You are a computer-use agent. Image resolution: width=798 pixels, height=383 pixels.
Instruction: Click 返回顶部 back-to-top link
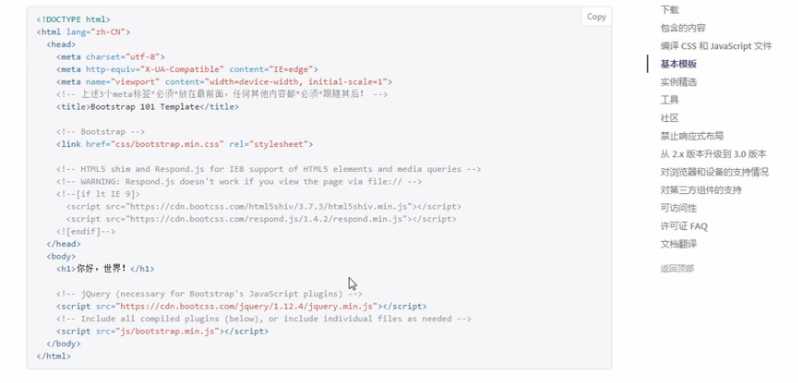click(x=677, y=269)
